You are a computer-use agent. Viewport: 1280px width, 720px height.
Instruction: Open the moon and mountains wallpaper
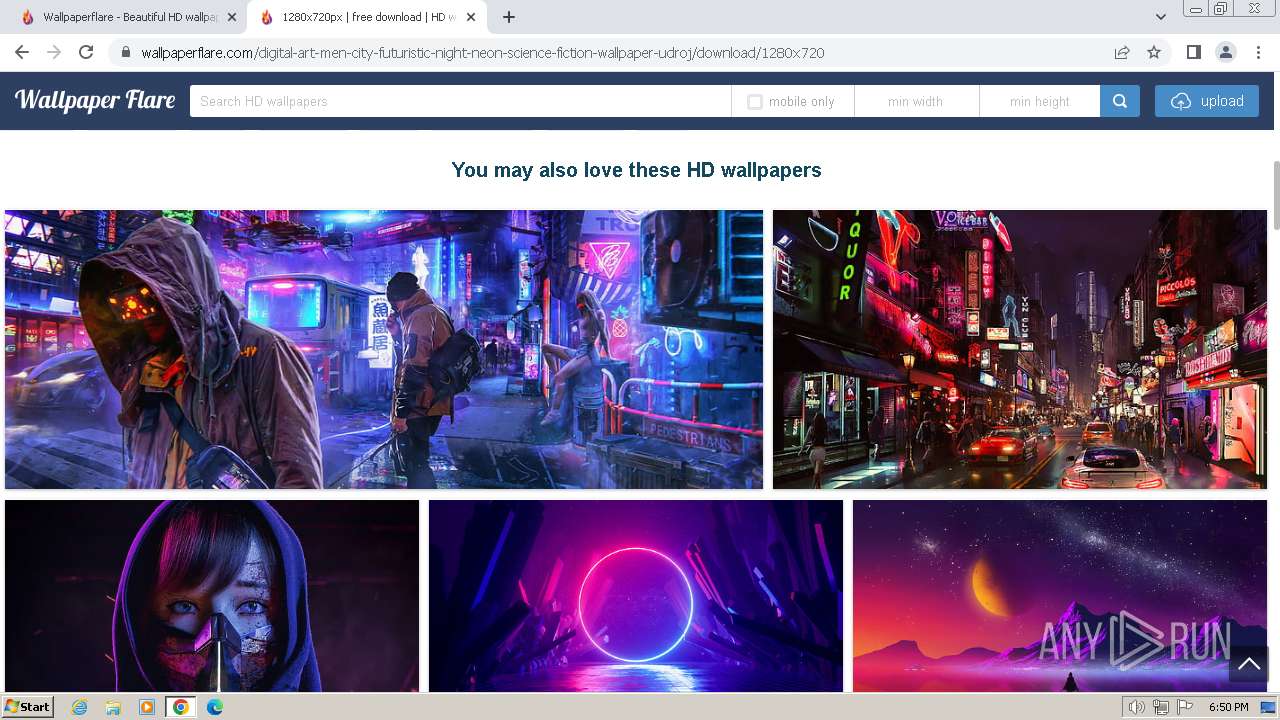pyautogui.click(x=1060, y=596)
